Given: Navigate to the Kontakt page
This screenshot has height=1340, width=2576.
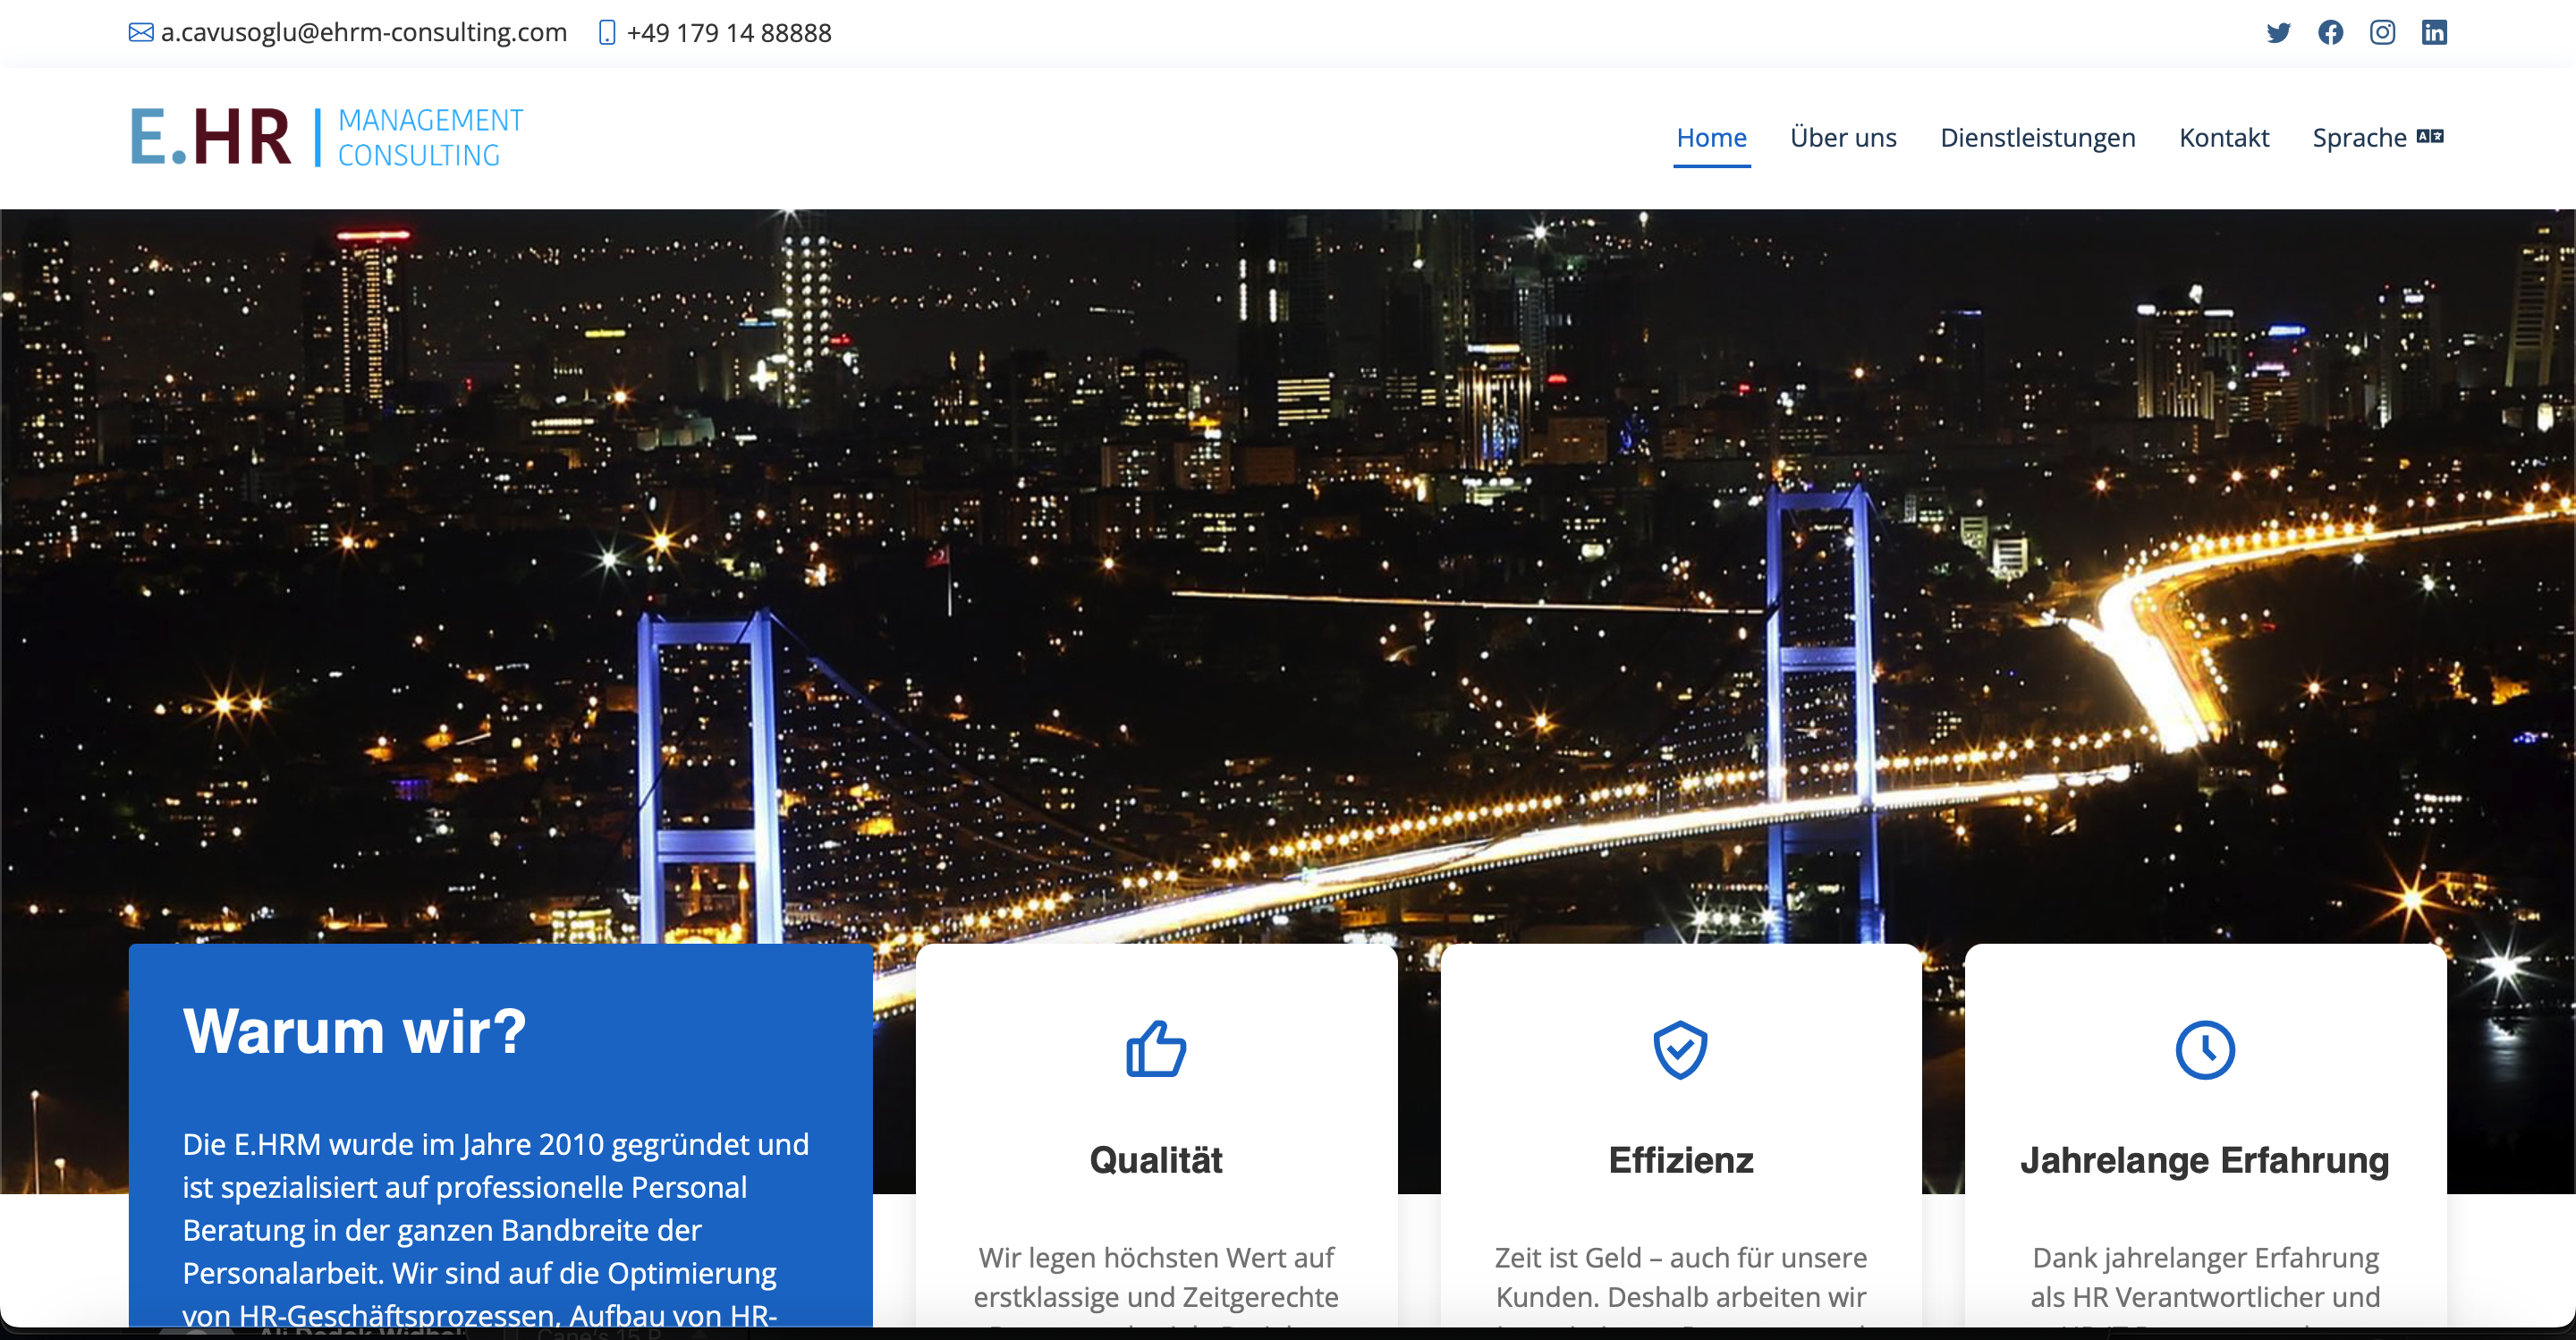Looking at the screenshot, I should [x=2224, y=138].
